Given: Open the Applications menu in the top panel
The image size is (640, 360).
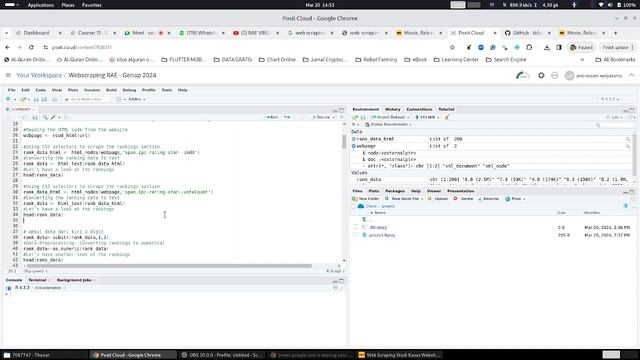Looking at the screenshot, I should point(40,5).
